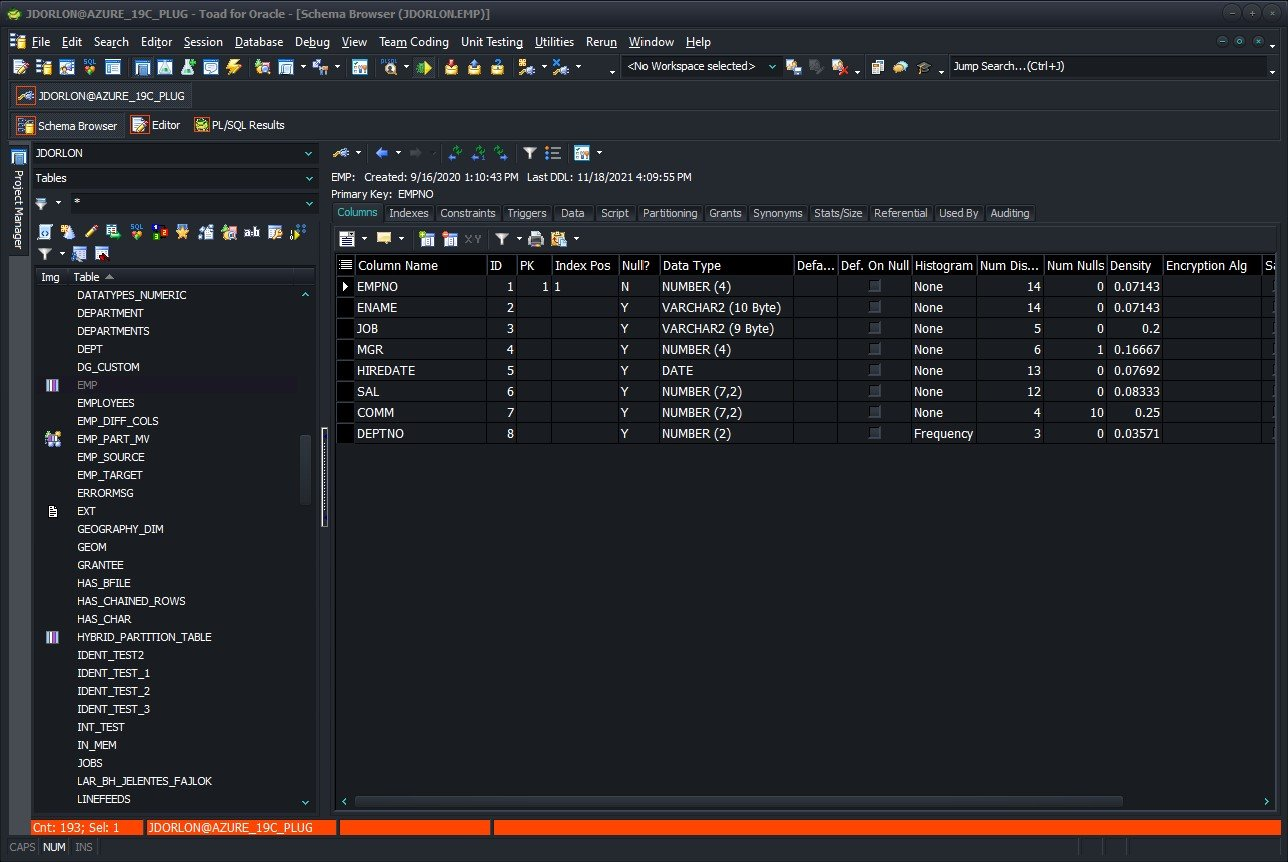
Task: Click the first green refresh arrows icon
Action: [x=455, y=153]
